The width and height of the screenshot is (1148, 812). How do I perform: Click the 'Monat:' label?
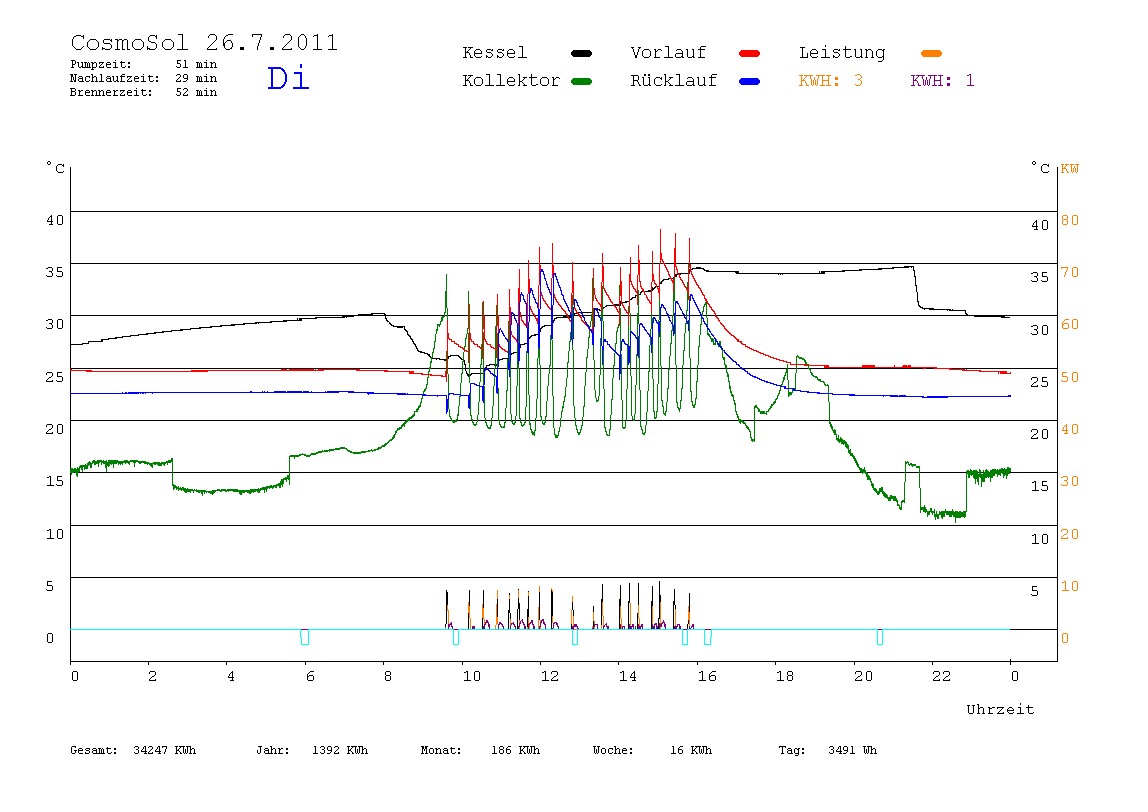click(441, 750)
